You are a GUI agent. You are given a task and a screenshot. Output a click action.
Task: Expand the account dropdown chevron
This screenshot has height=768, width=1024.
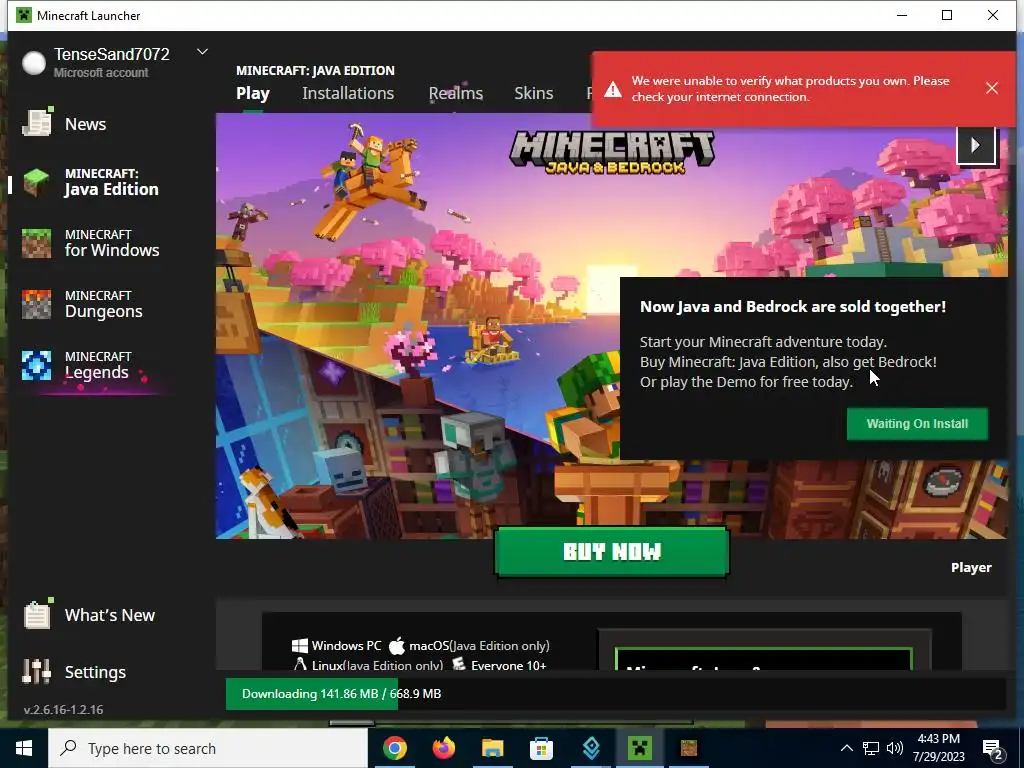[202, 52]
